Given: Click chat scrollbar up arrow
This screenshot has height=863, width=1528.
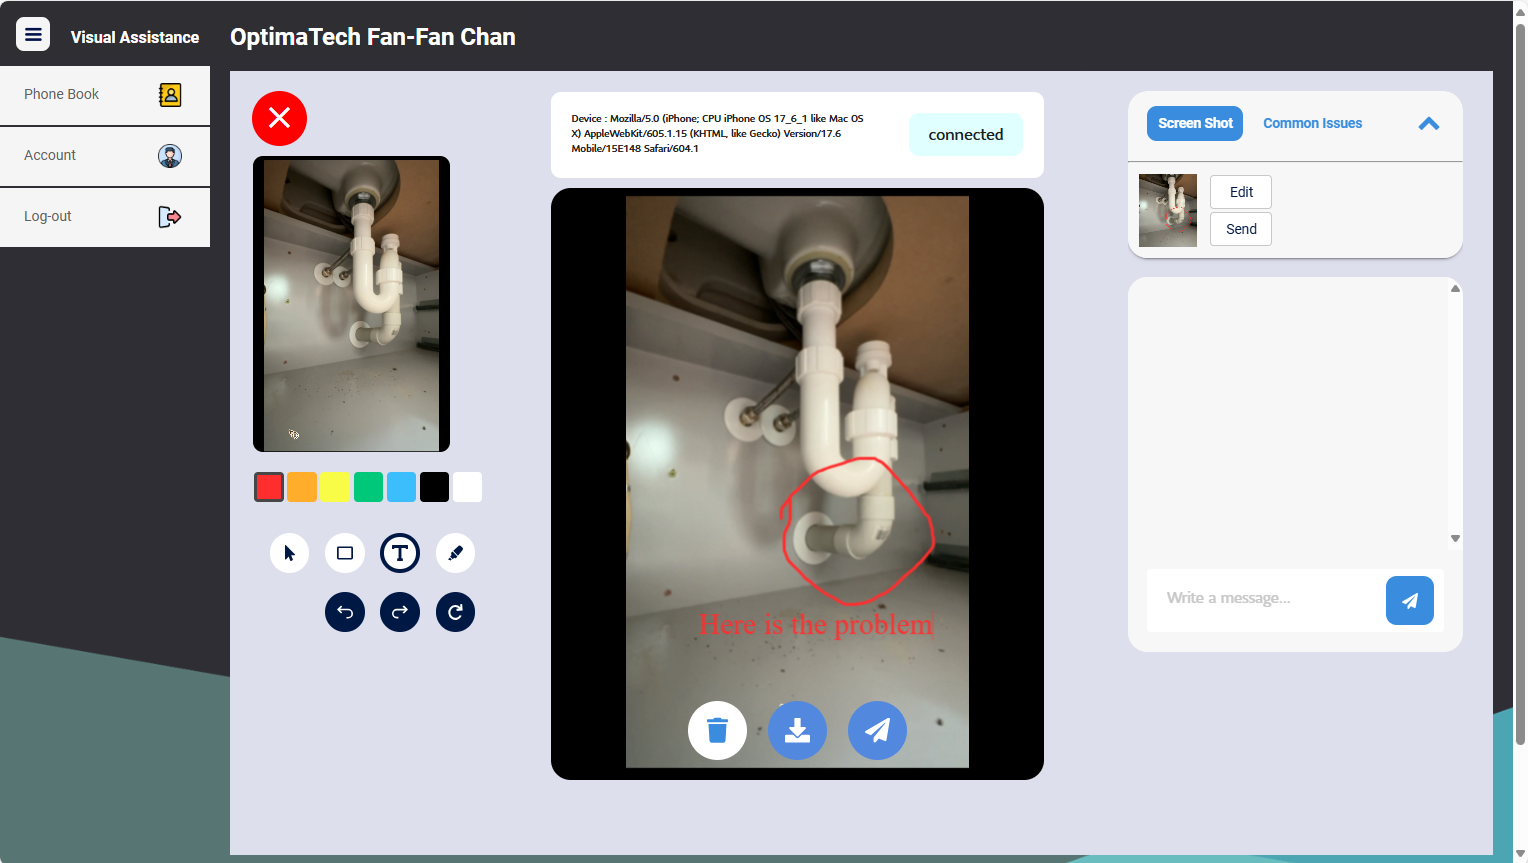Looking at the screenshot, I should (x=1455, y=288).
